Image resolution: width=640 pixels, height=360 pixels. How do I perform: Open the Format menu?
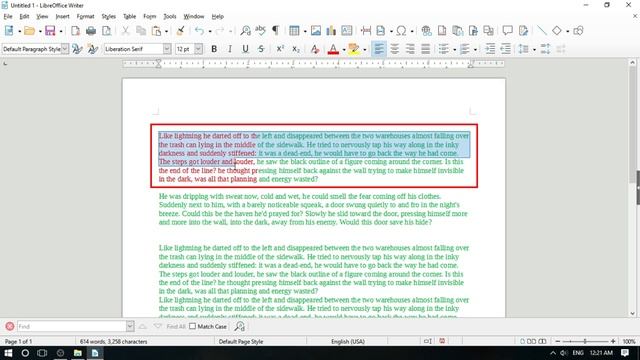point(85,16)
